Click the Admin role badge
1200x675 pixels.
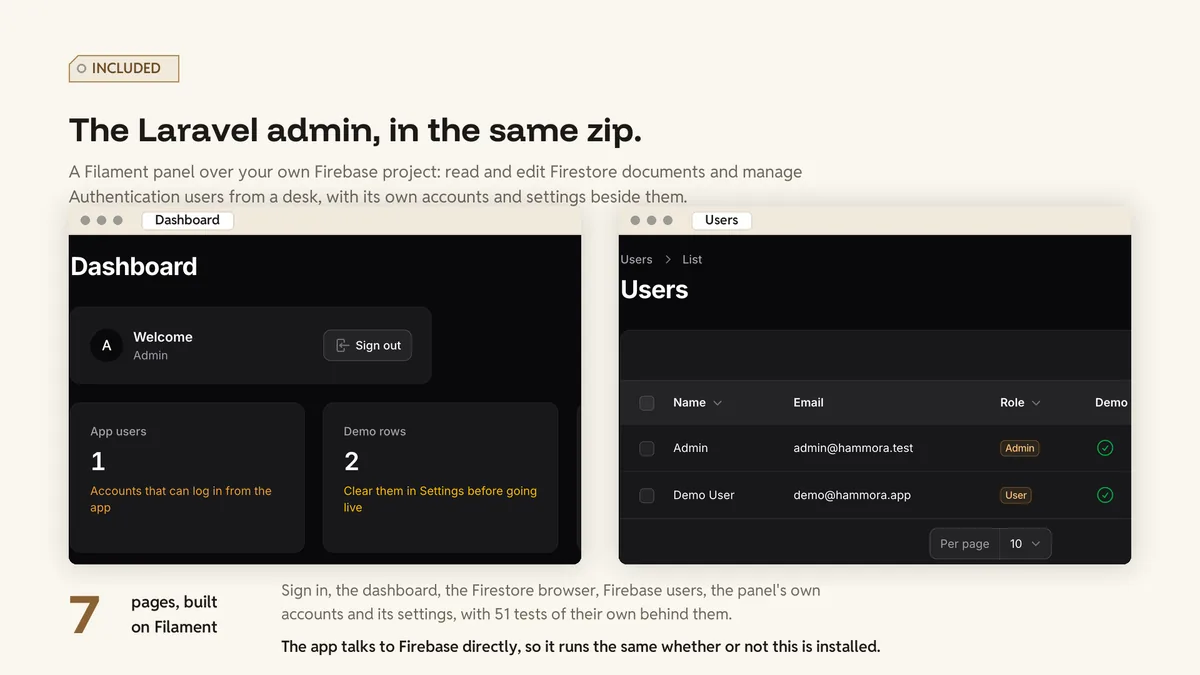[x=1020, y=448]
